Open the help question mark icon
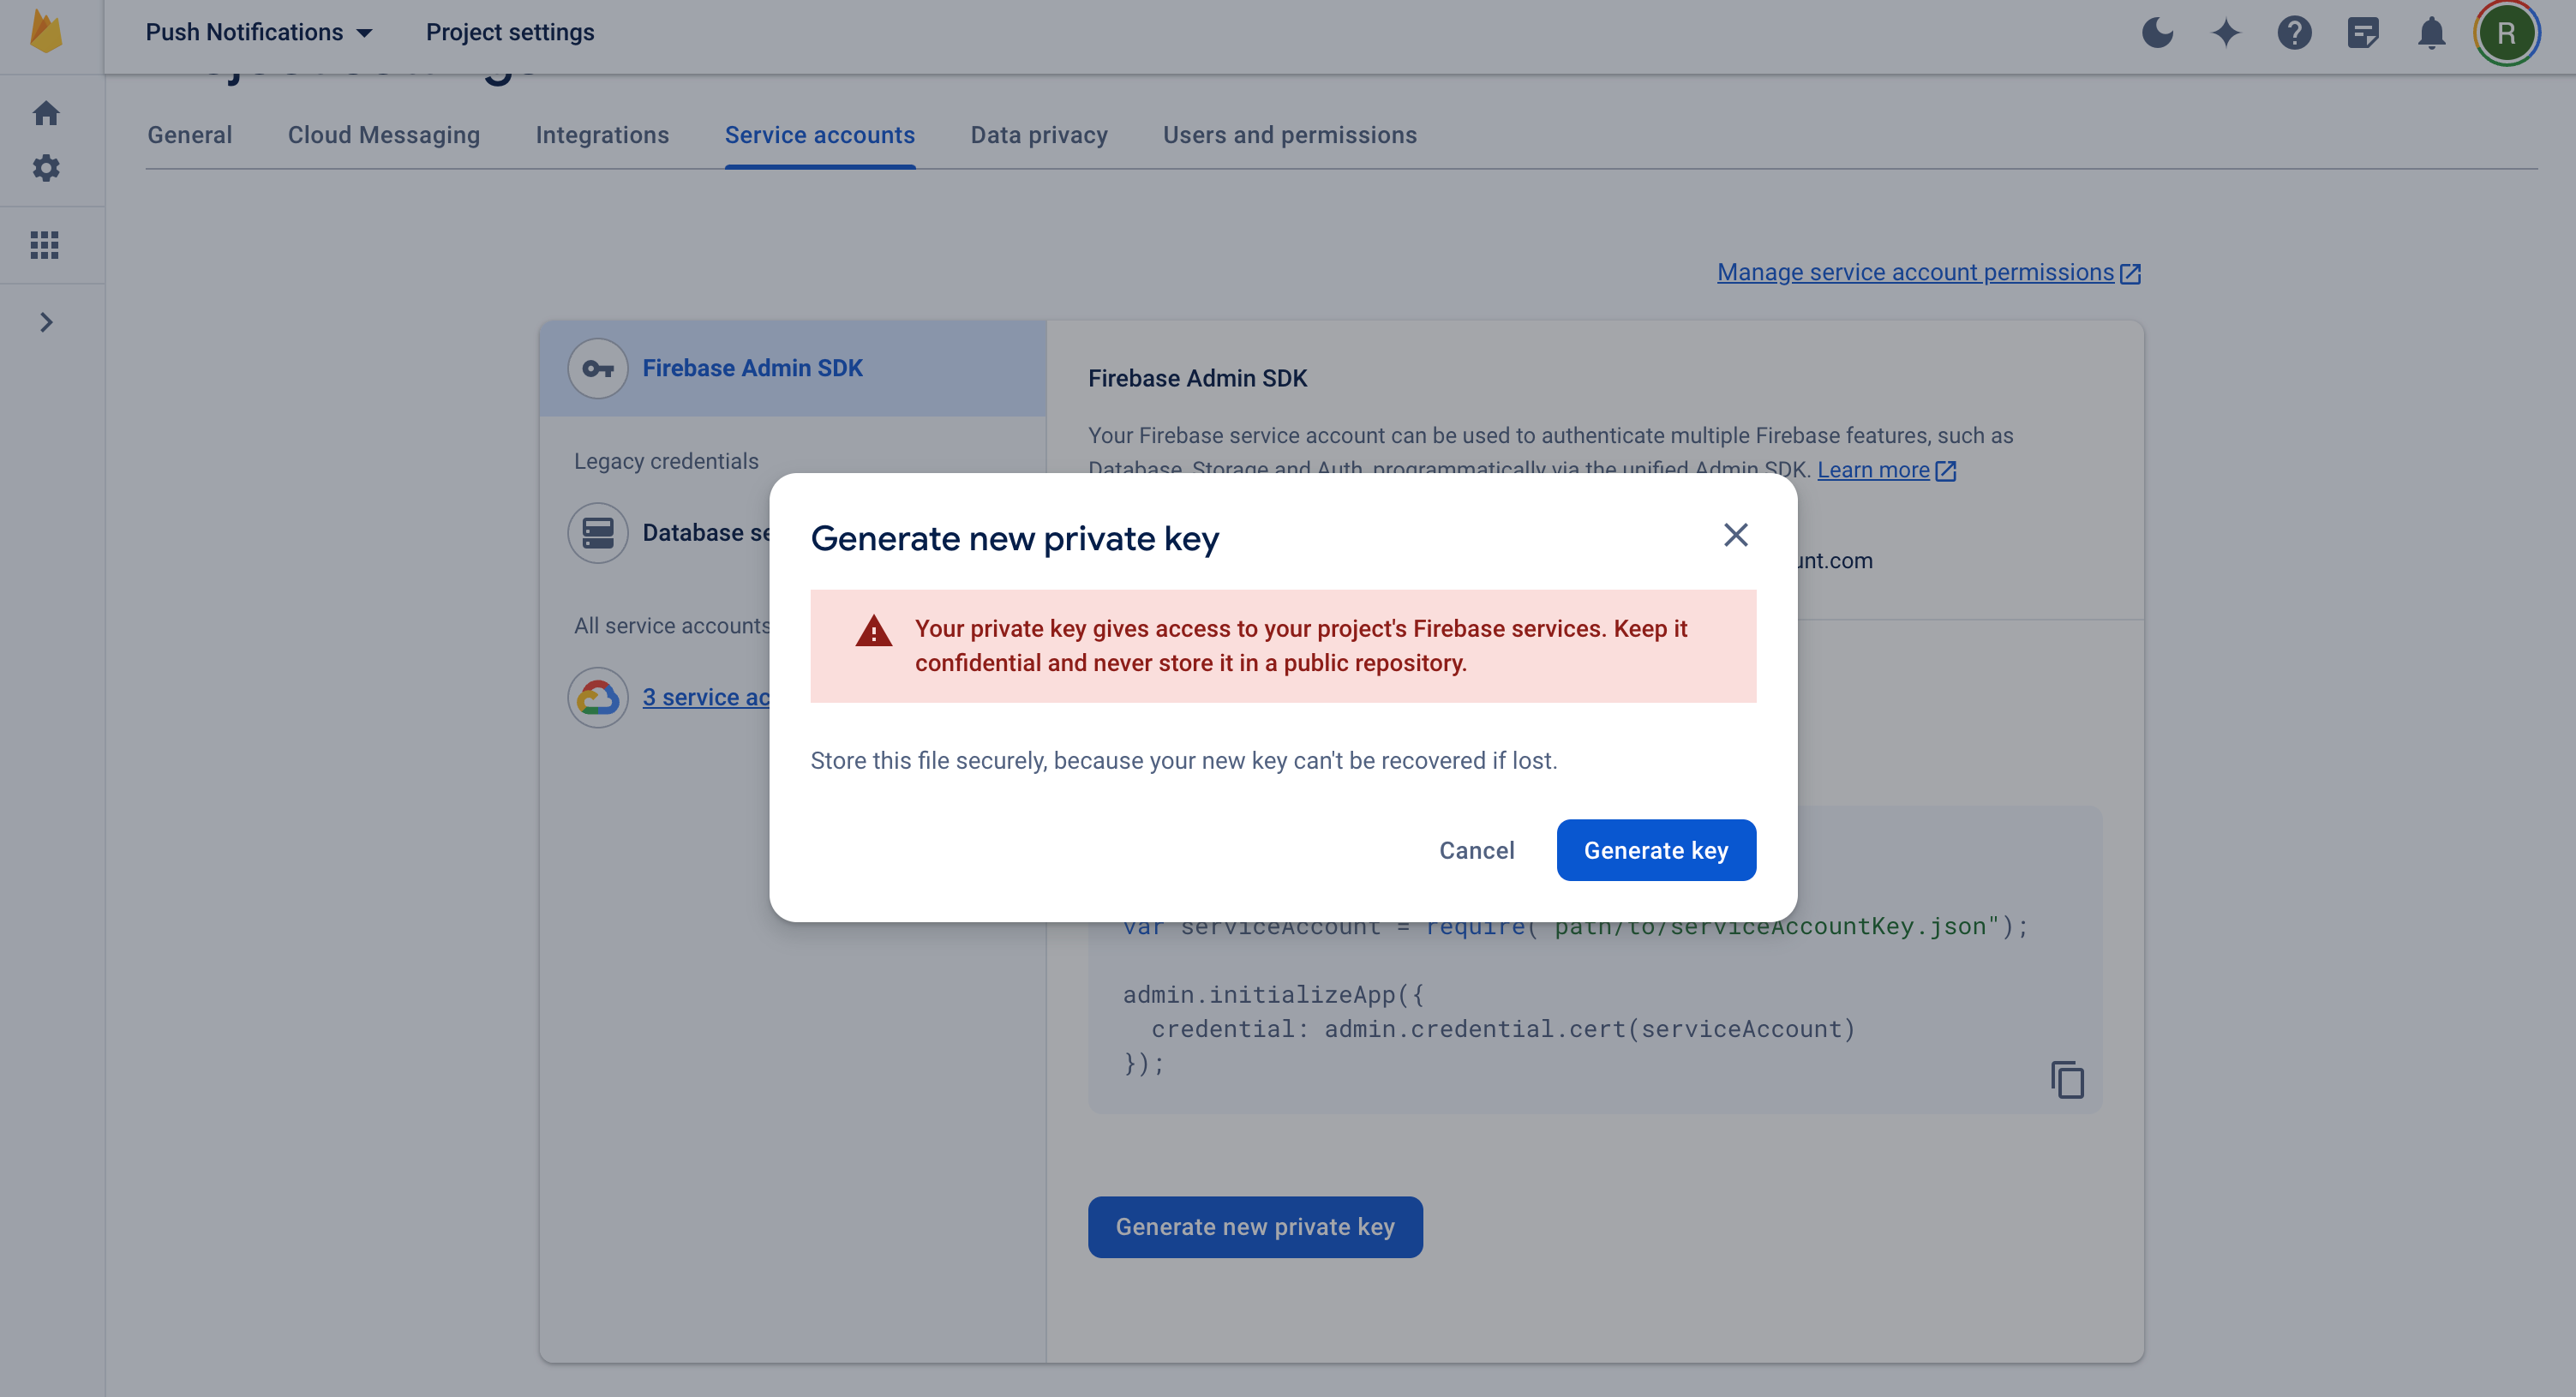2576x1397 pixels. click(2294, 33)
